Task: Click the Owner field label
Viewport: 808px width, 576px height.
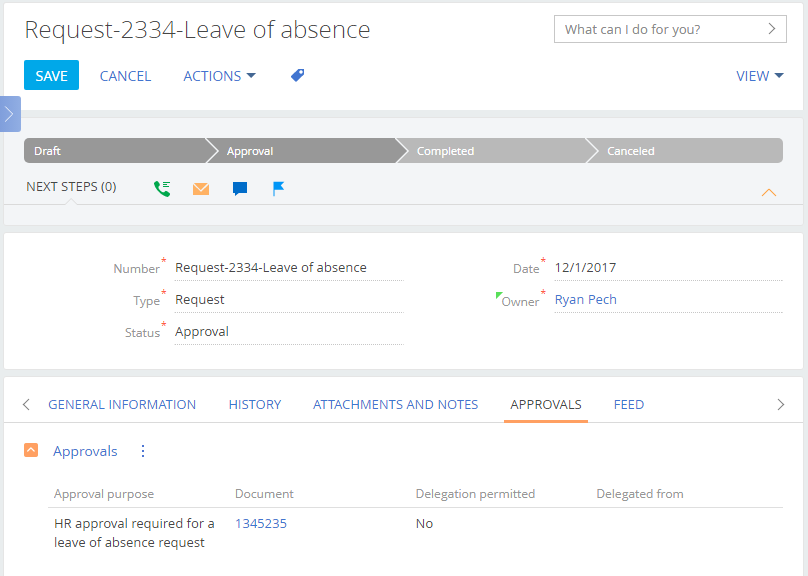Action: (520, 301)
